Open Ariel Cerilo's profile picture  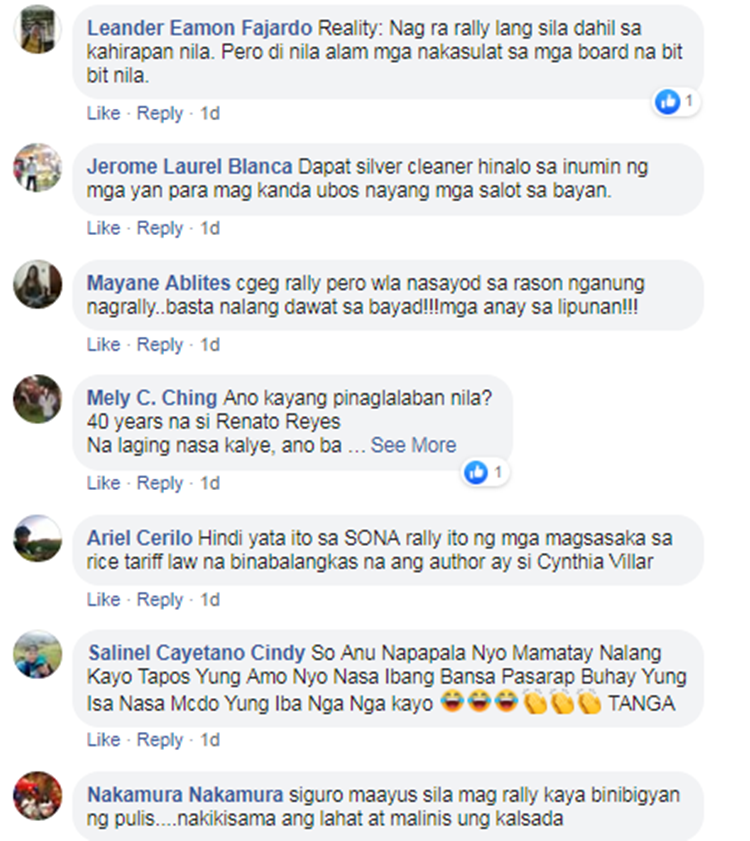tap(38, 538)
